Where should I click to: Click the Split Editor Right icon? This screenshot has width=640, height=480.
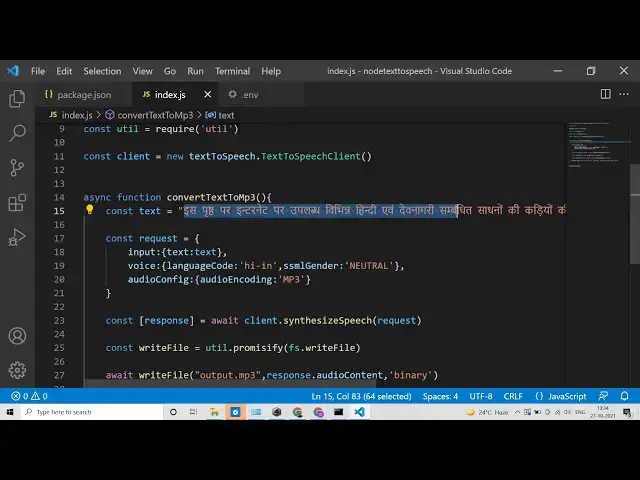coord(606,94)
